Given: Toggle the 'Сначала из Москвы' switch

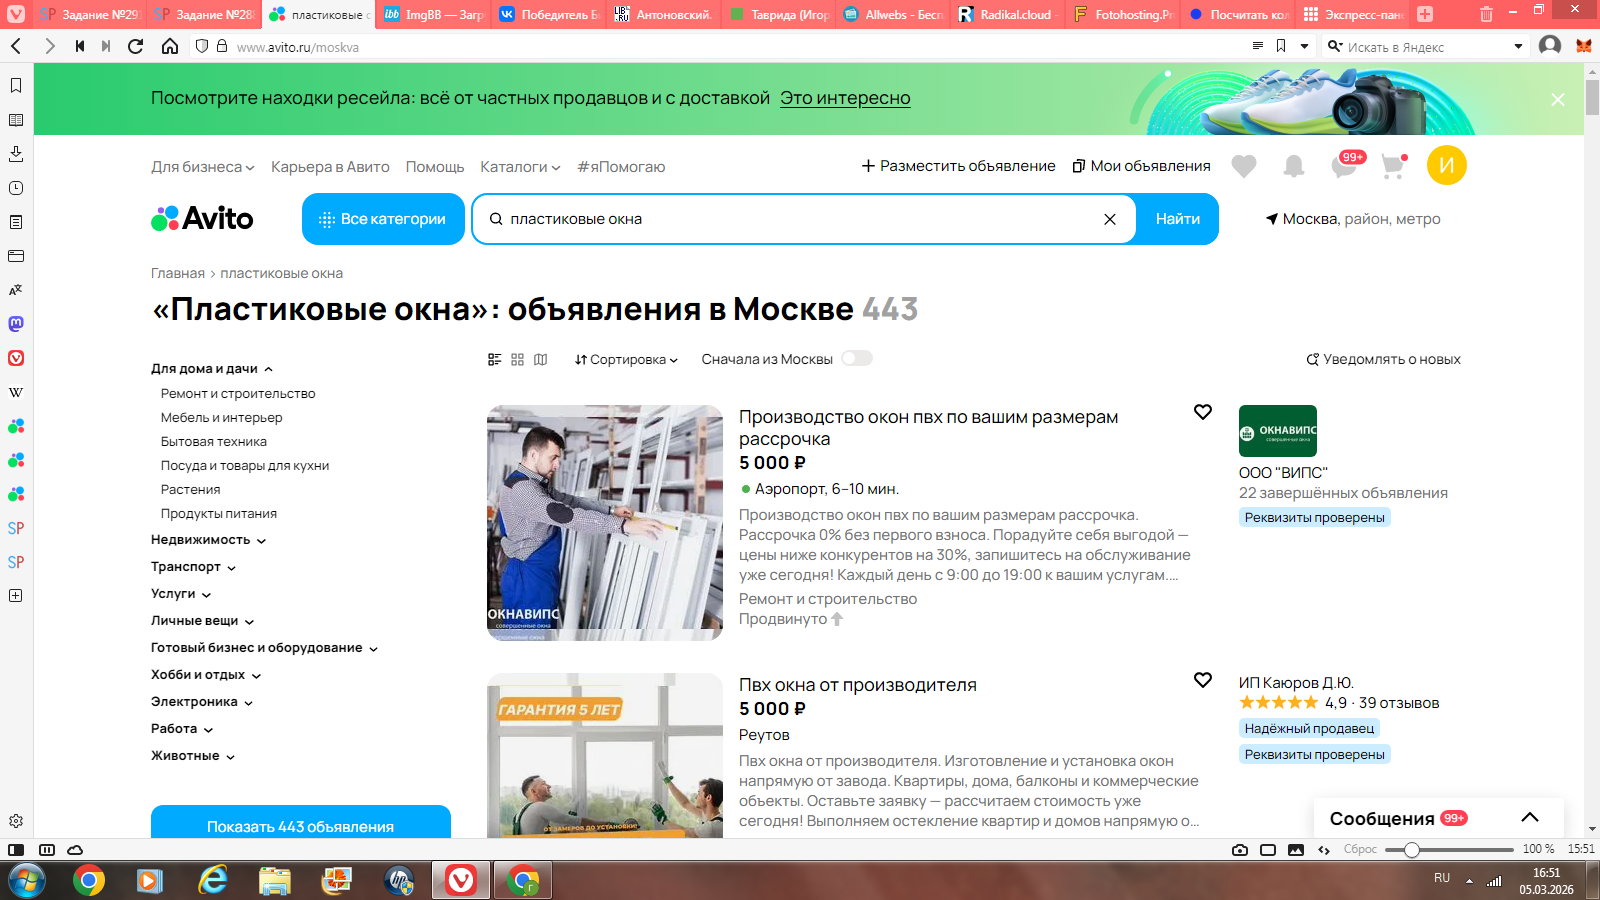Looking at the screenshot, I should (x=857, y=358).
